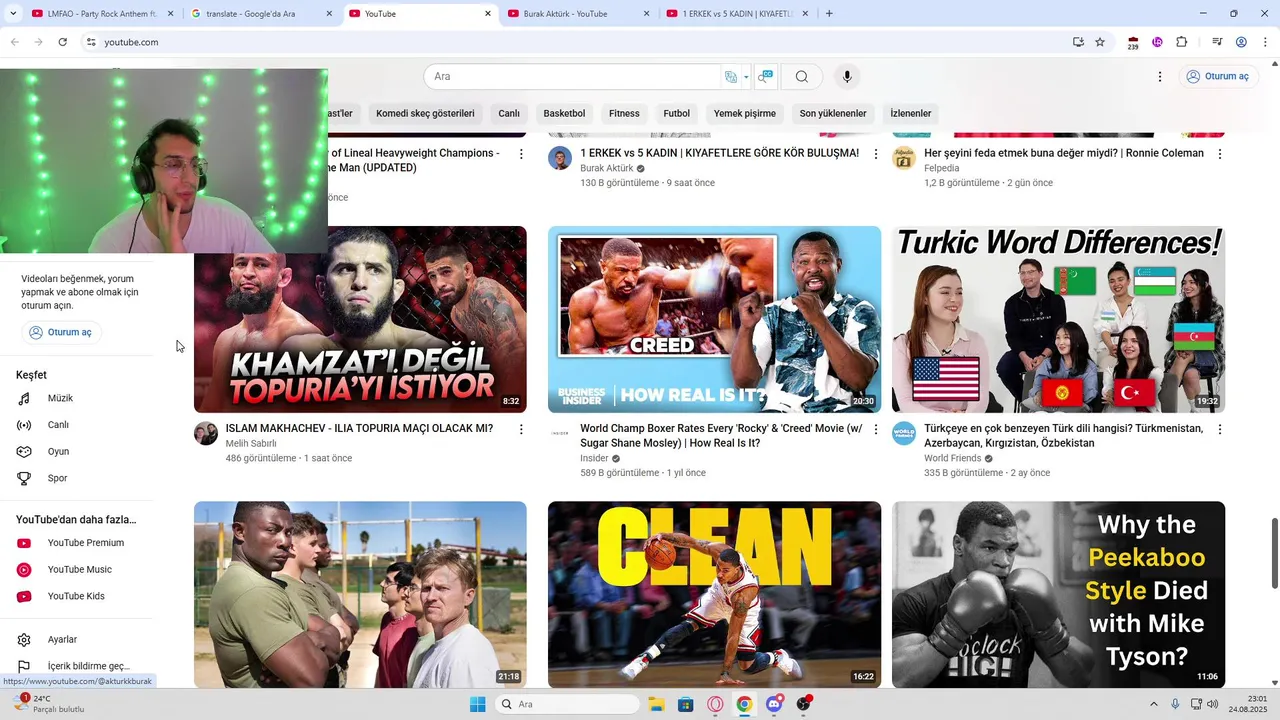Image resolution: width=1280 pixels, height=720 pixels.
Task: Open the CLEAN basketball video thumbnail
Action: (x=714, y=594)
